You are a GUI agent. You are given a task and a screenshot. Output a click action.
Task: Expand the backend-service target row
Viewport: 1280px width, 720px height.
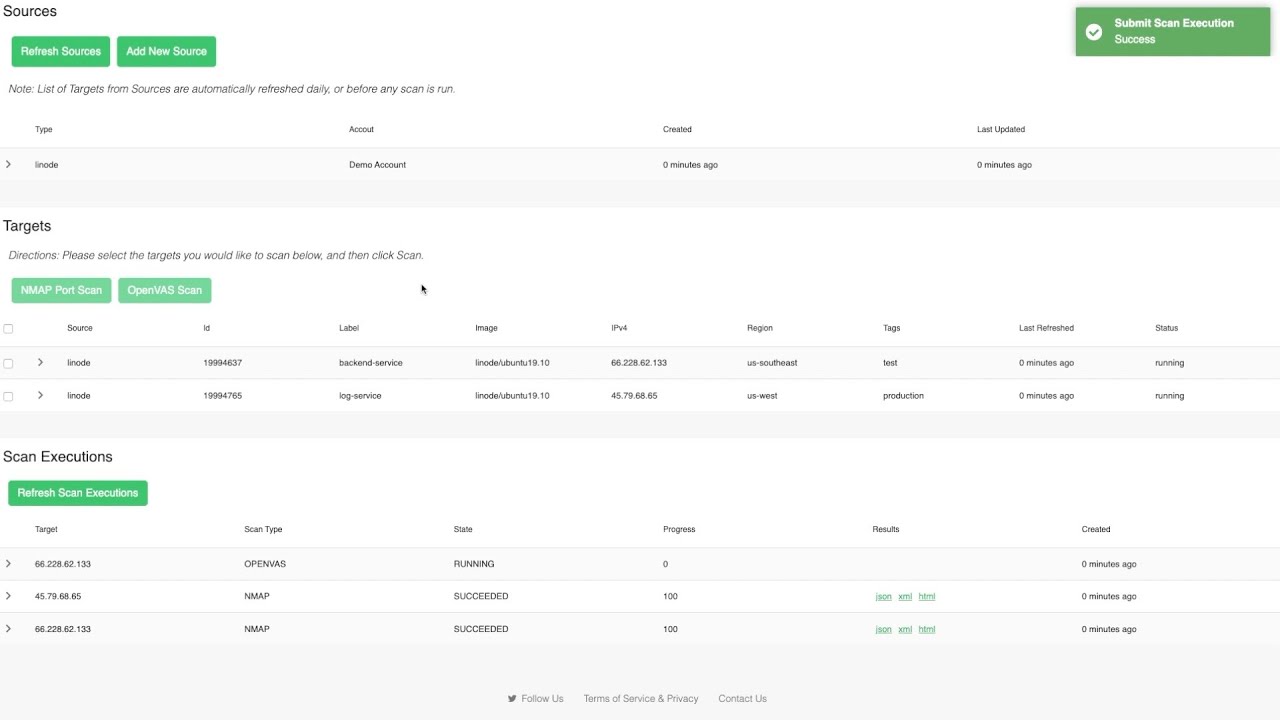[40, 362]
